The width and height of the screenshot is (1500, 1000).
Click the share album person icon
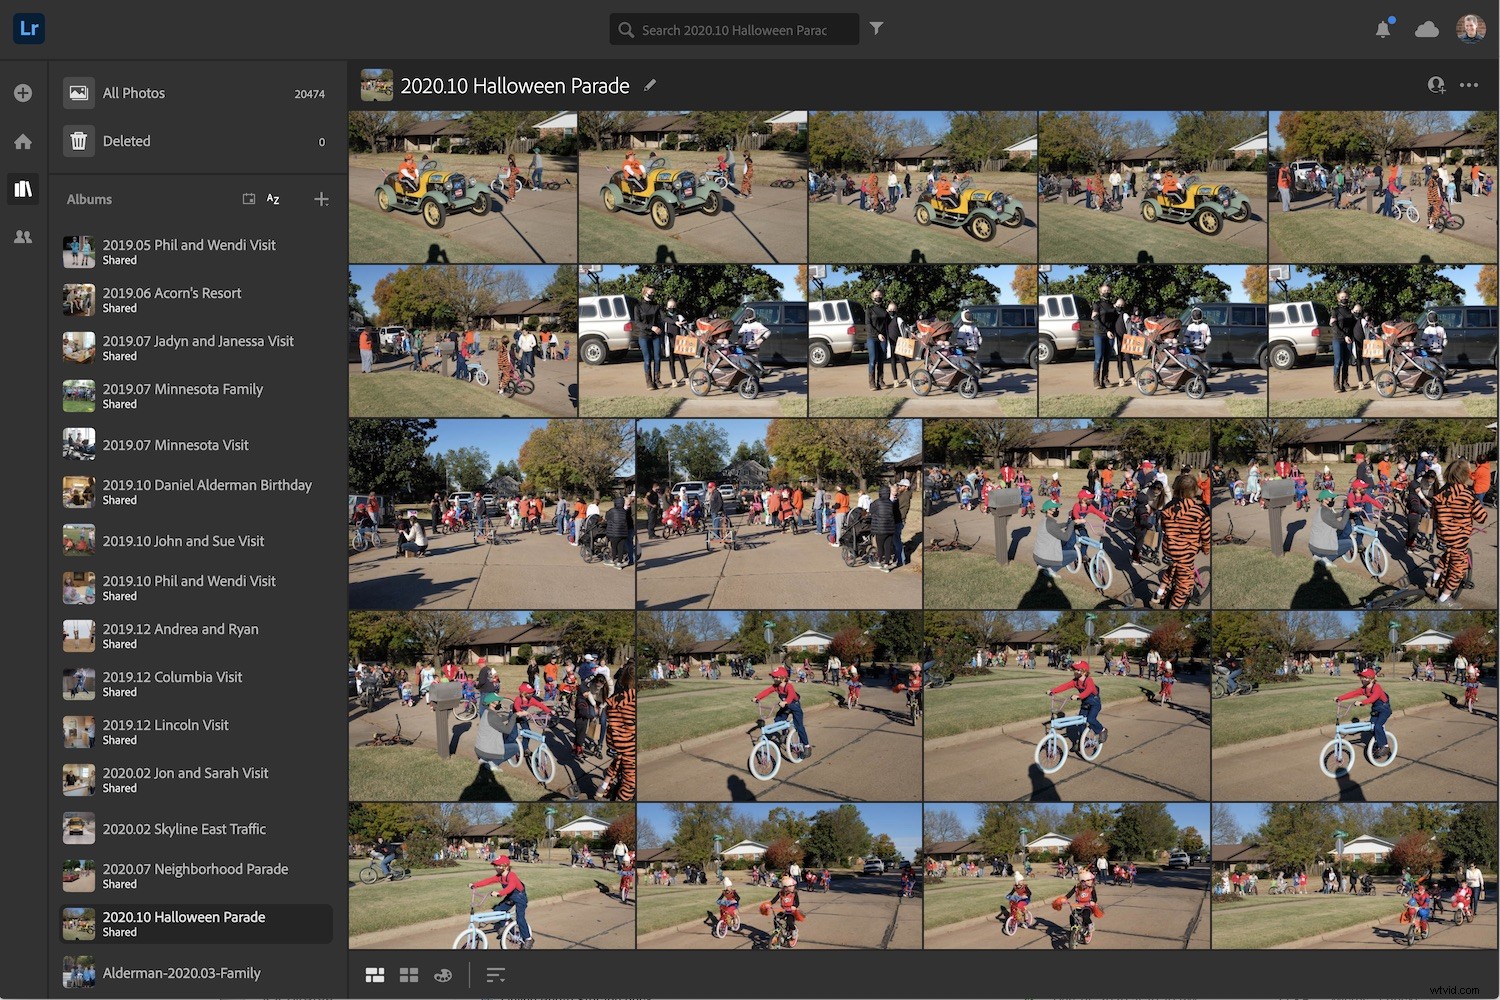(1437, 87)
